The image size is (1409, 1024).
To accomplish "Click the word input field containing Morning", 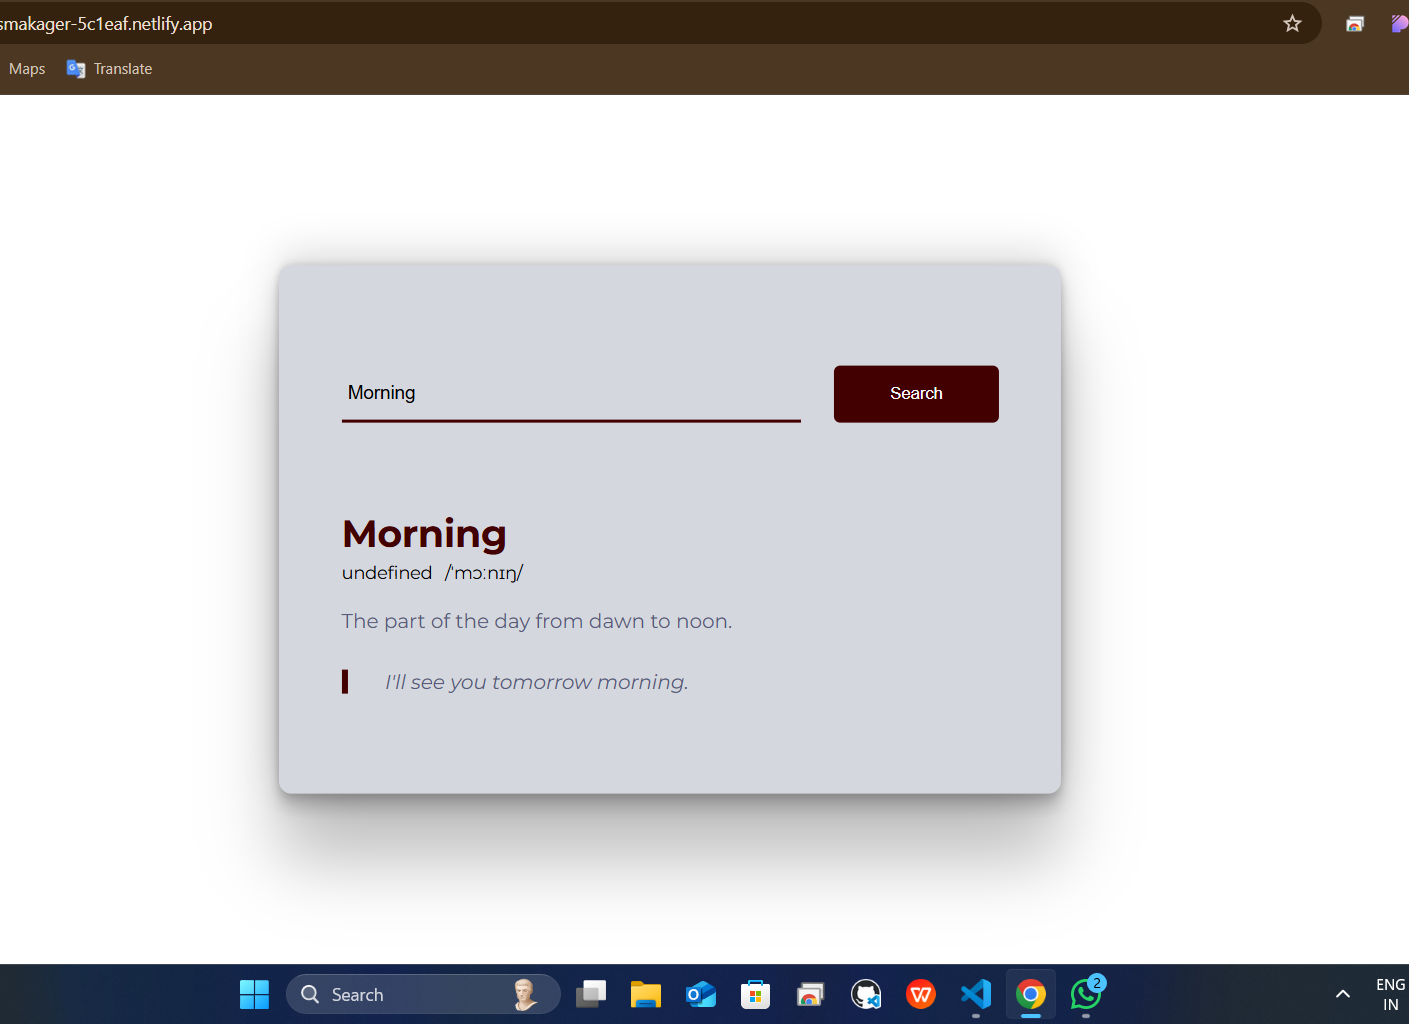I will 570,393.
